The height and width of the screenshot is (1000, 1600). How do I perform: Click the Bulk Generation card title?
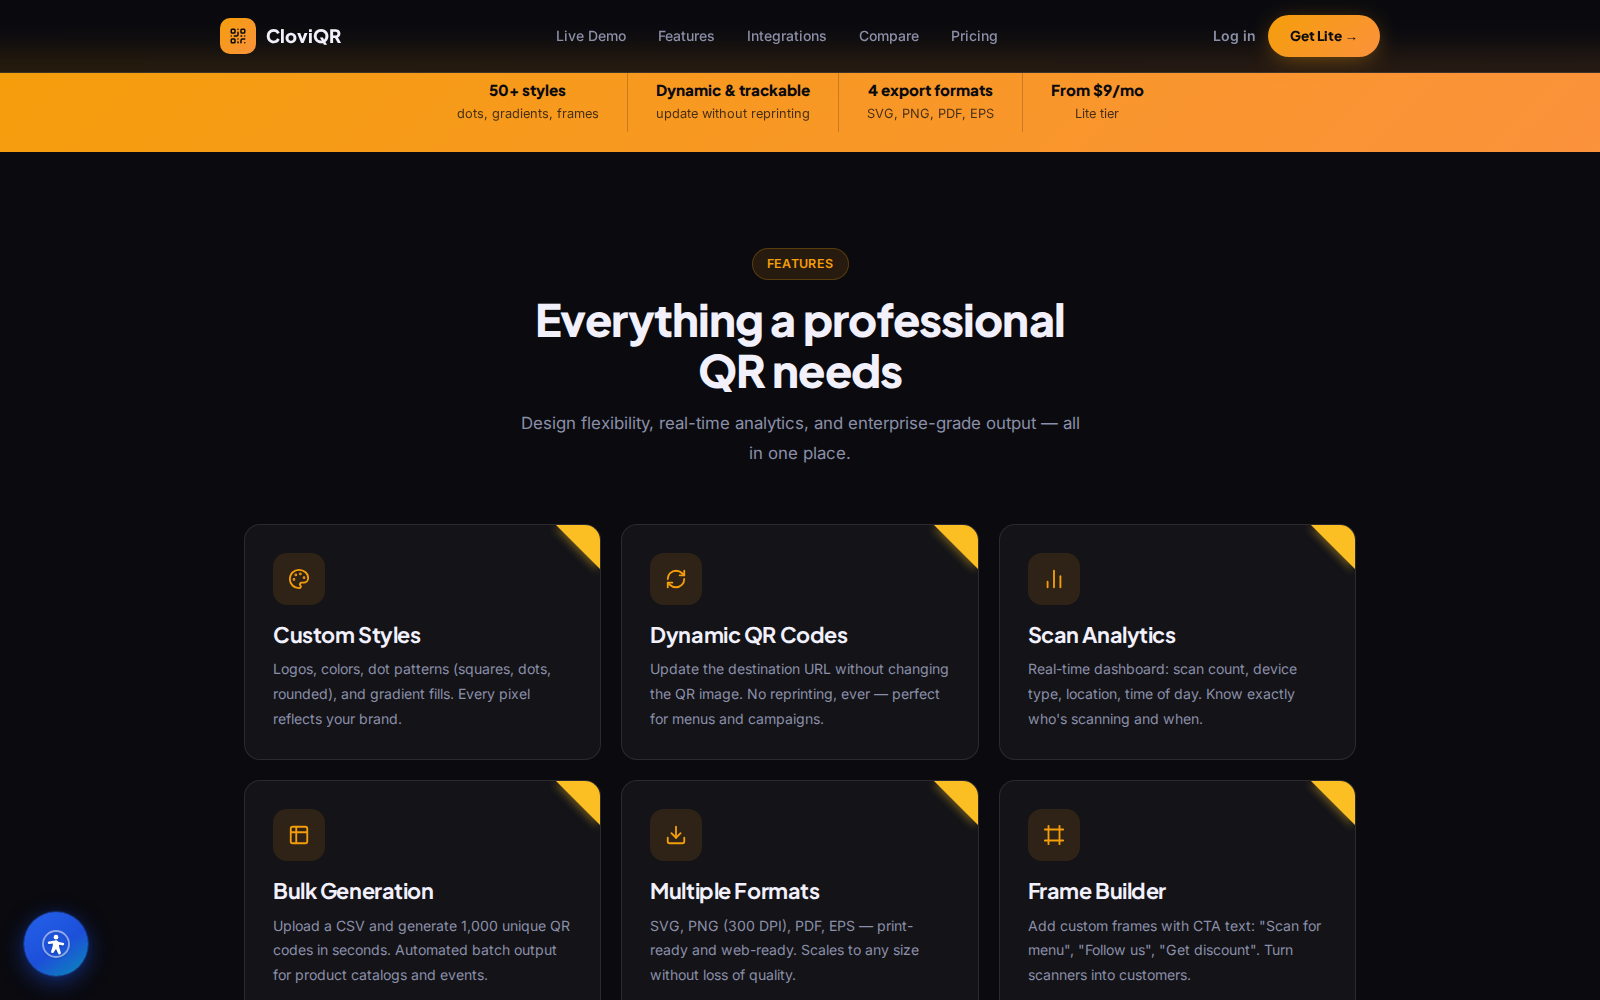point(353,892)
